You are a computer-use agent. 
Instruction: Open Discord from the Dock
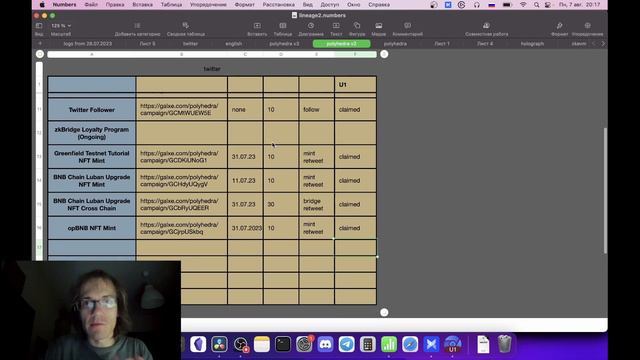coord(325,344)
